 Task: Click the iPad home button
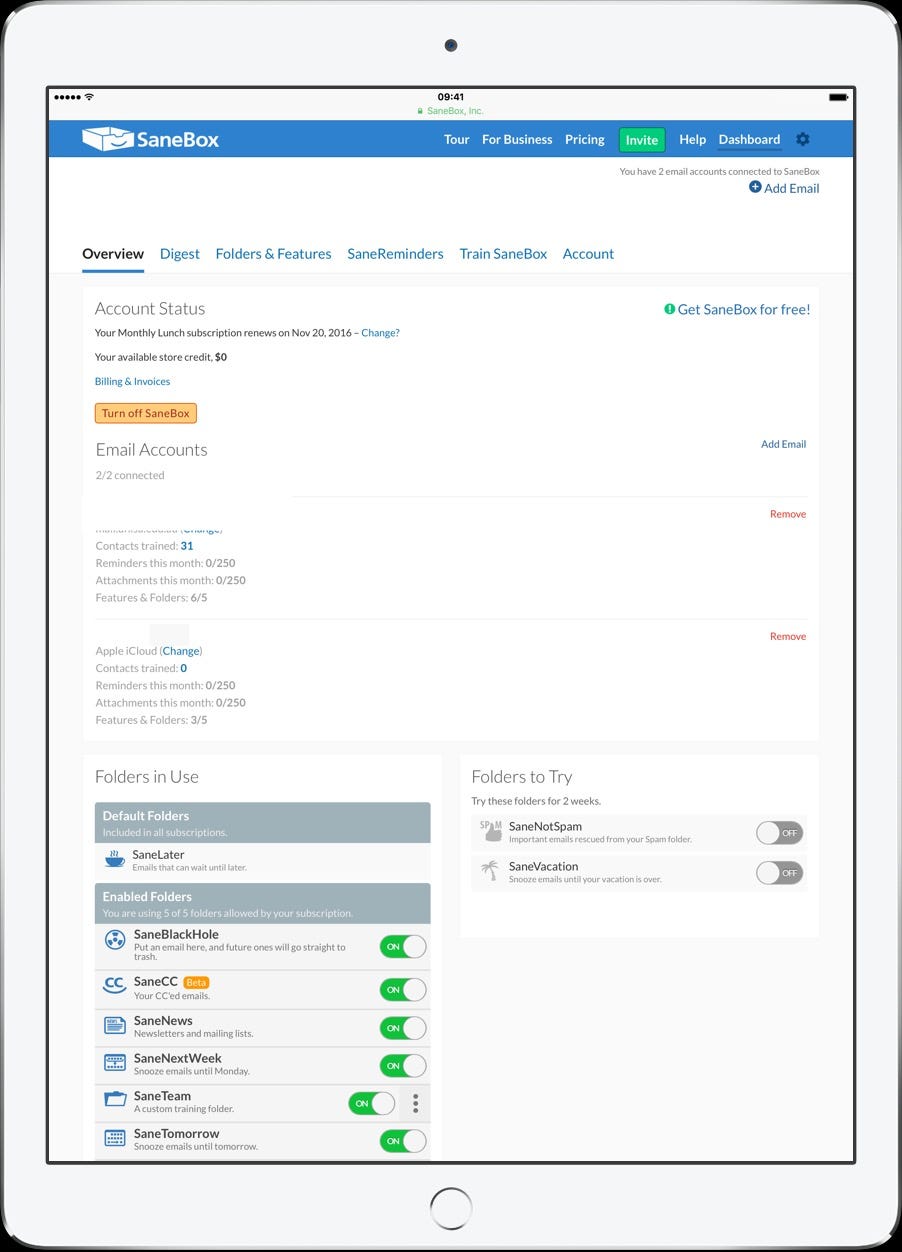(x=451, y=1207)
